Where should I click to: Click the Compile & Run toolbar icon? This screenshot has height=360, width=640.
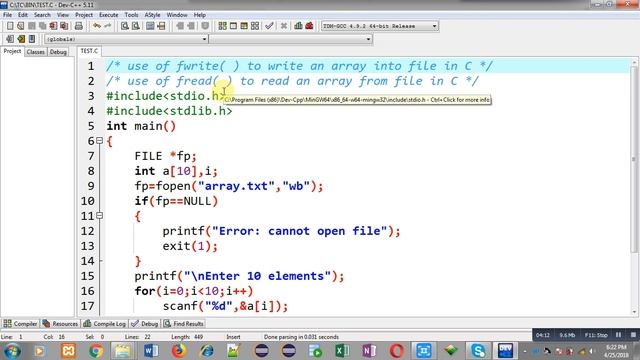[244, 26]
